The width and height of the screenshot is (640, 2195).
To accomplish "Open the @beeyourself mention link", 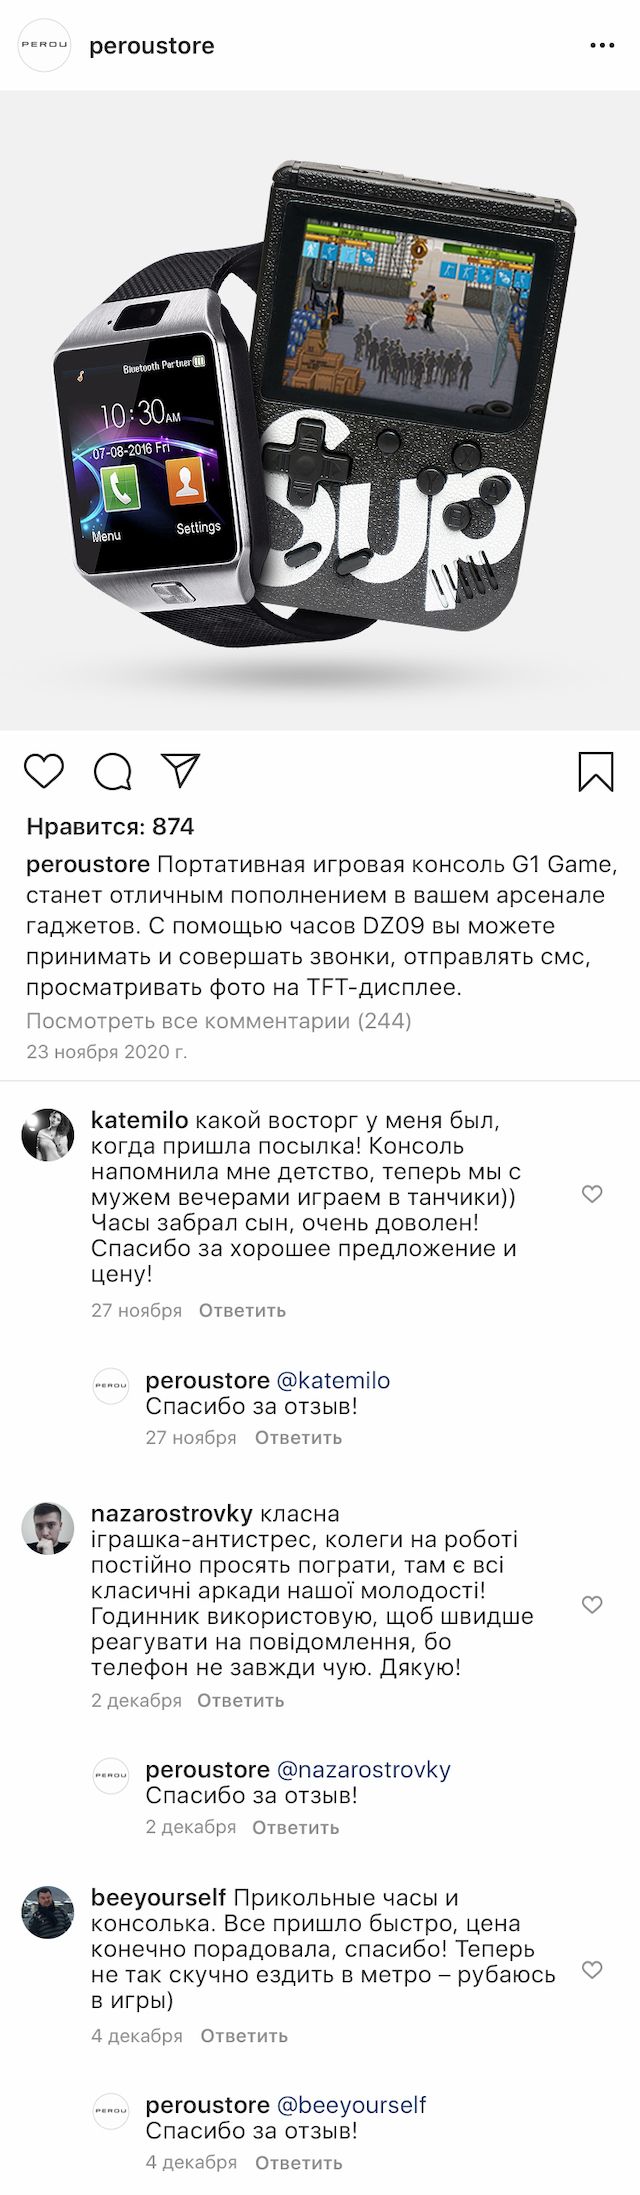I will coord(350,2105).
